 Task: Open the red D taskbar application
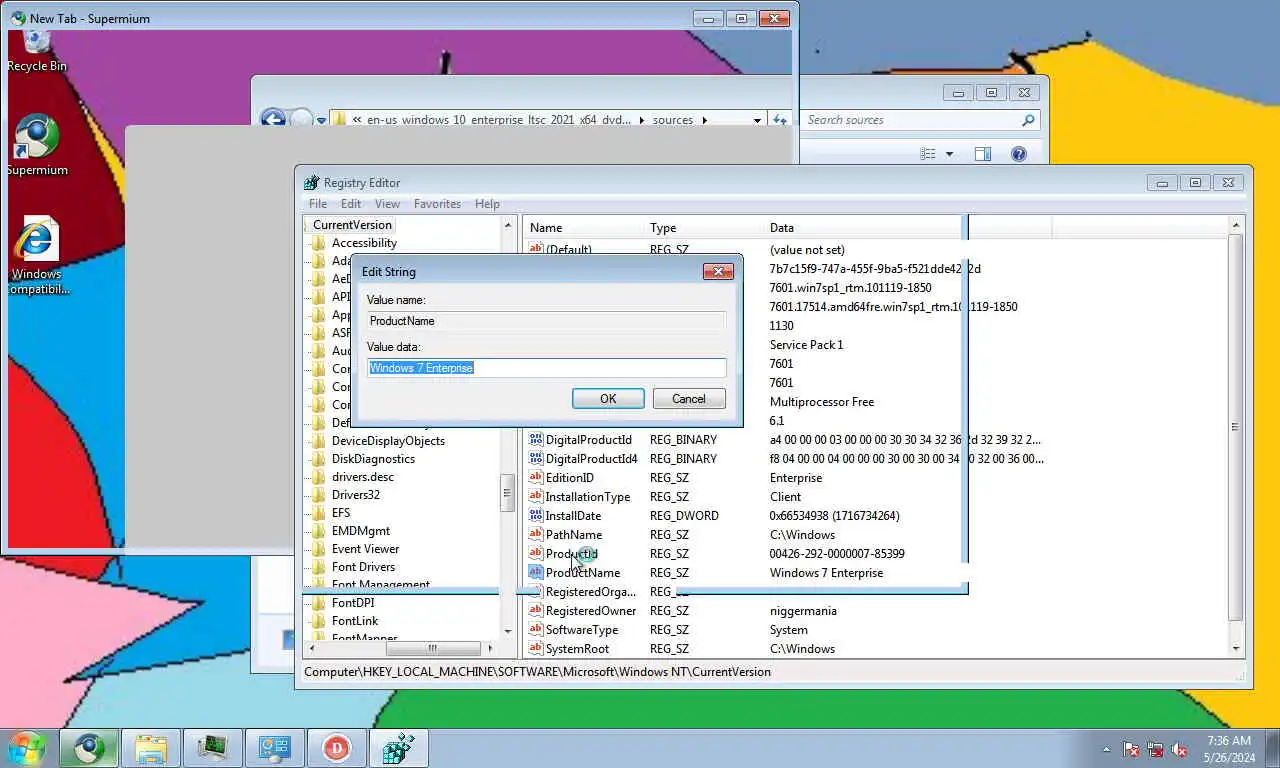[336, 748]
